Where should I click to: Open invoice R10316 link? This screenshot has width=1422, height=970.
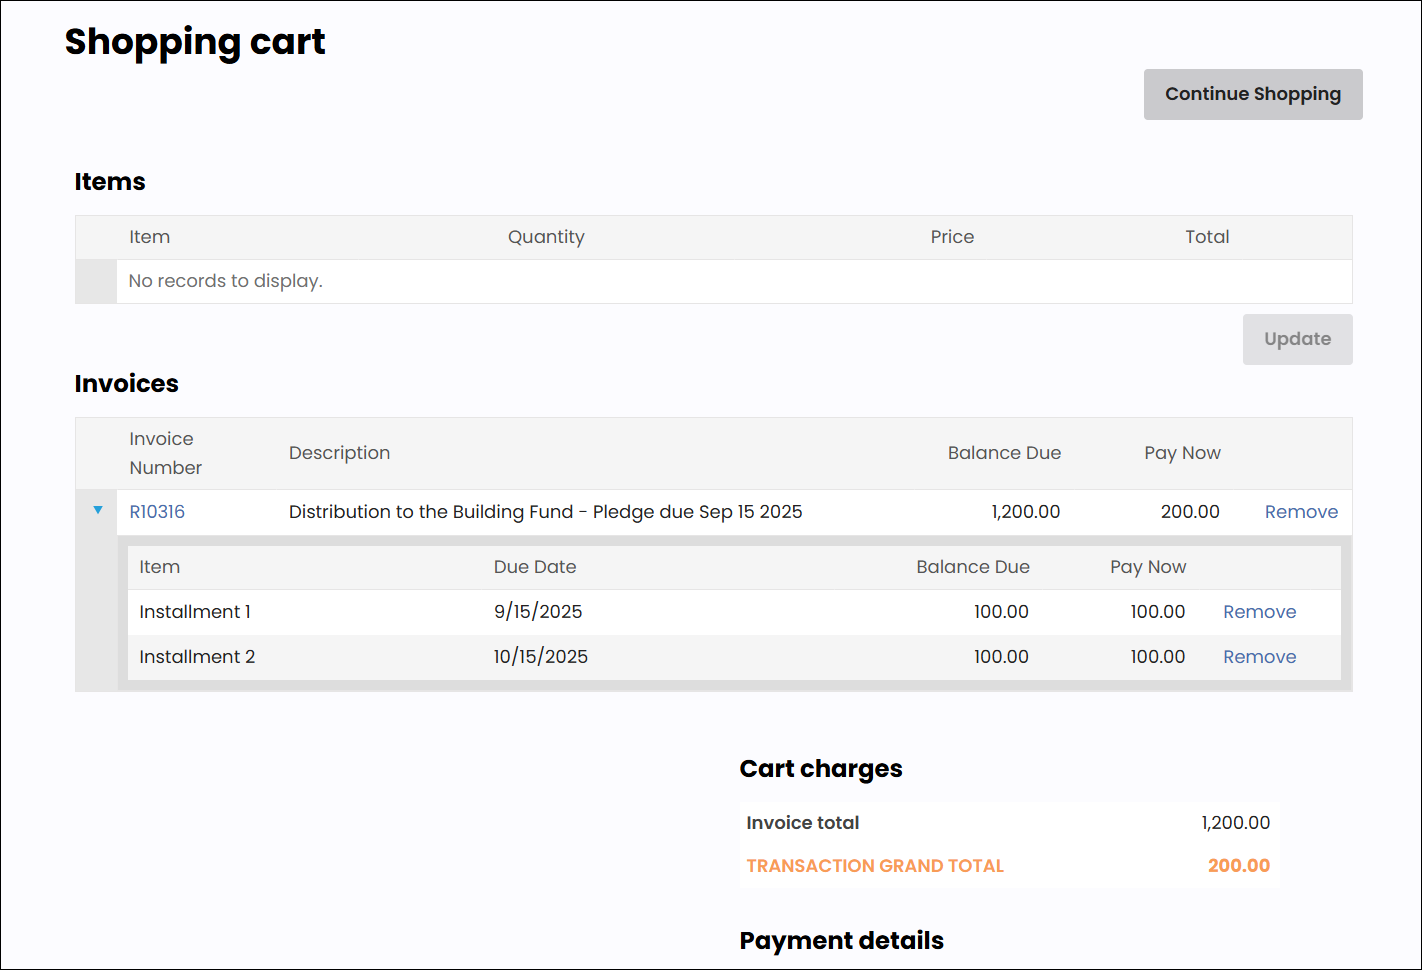[157, 512]
